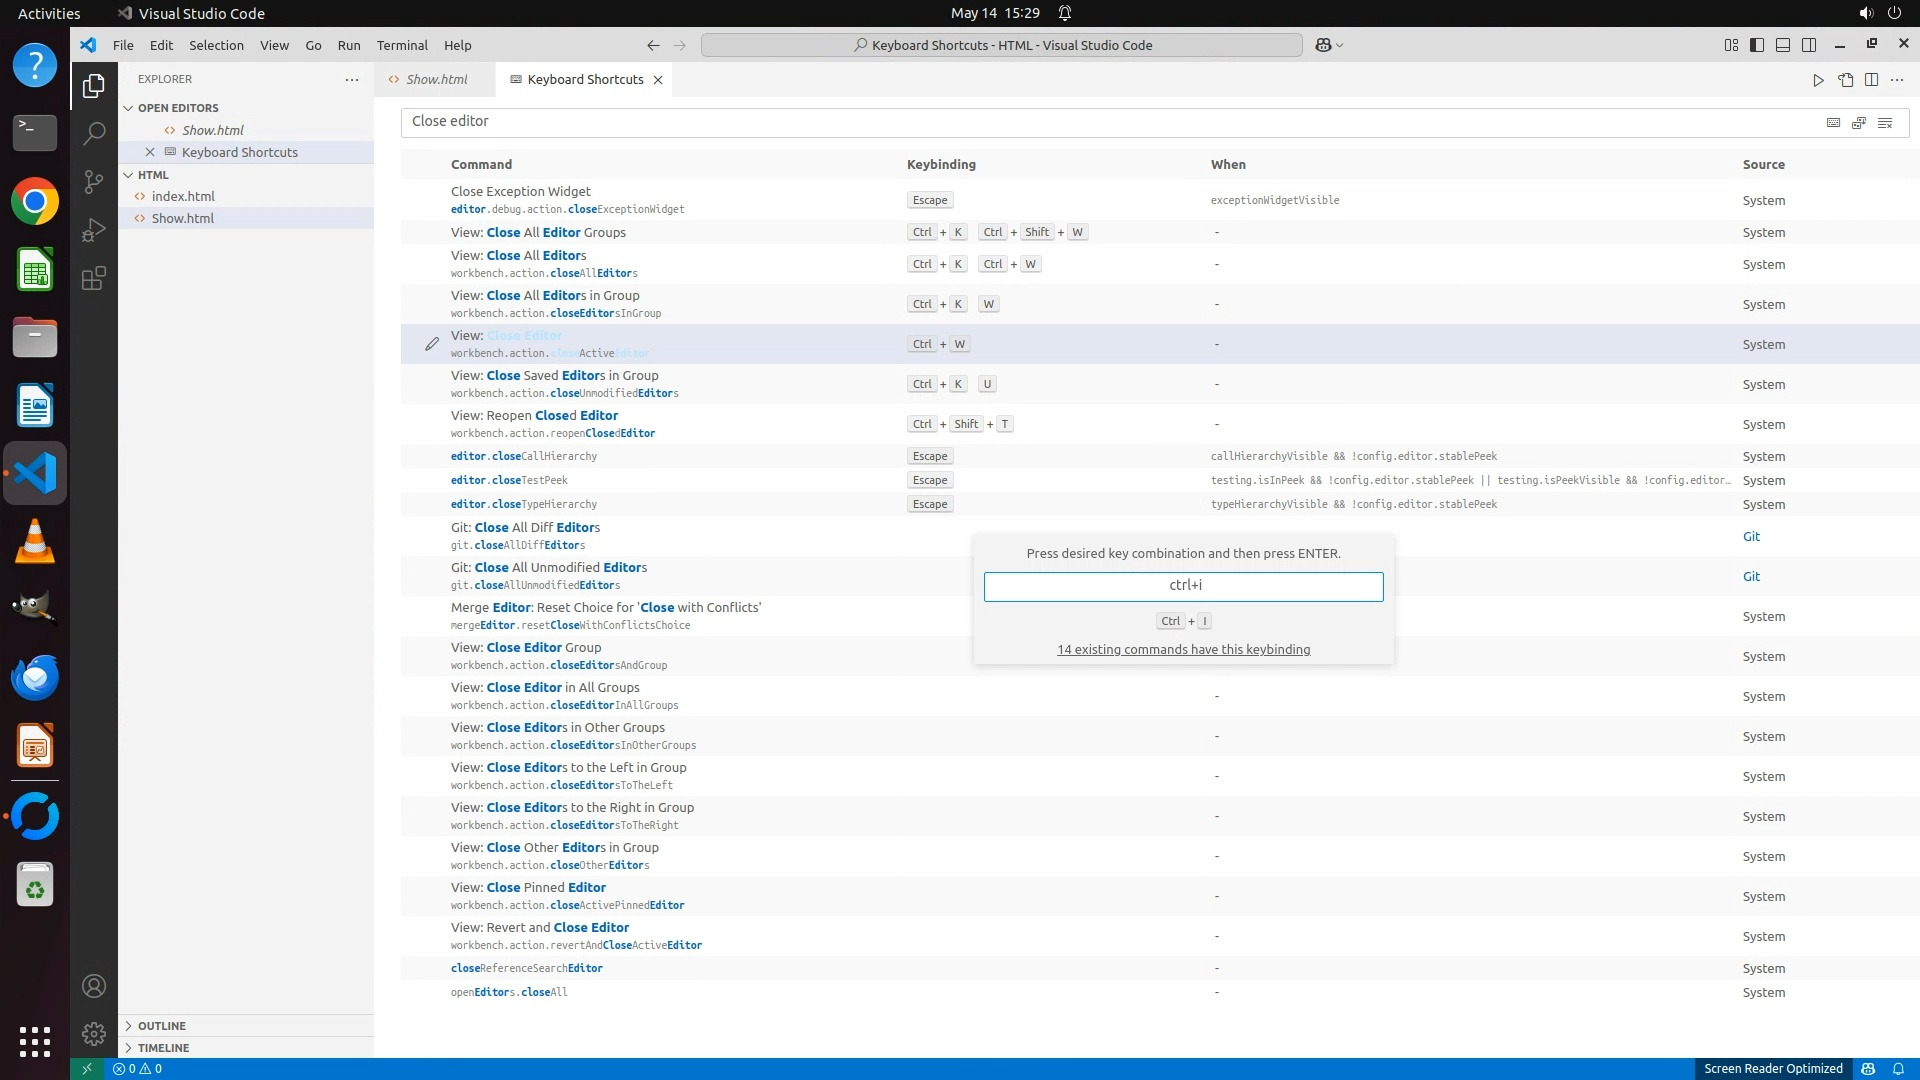
Task: Clear the keybindings search input icon
Action: (x=1885, y=122)
